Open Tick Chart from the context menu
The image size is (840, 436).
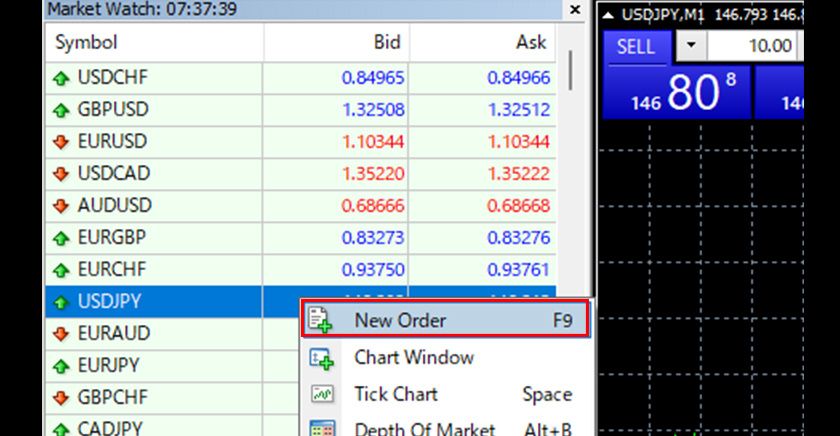click(x=395, y=394)
